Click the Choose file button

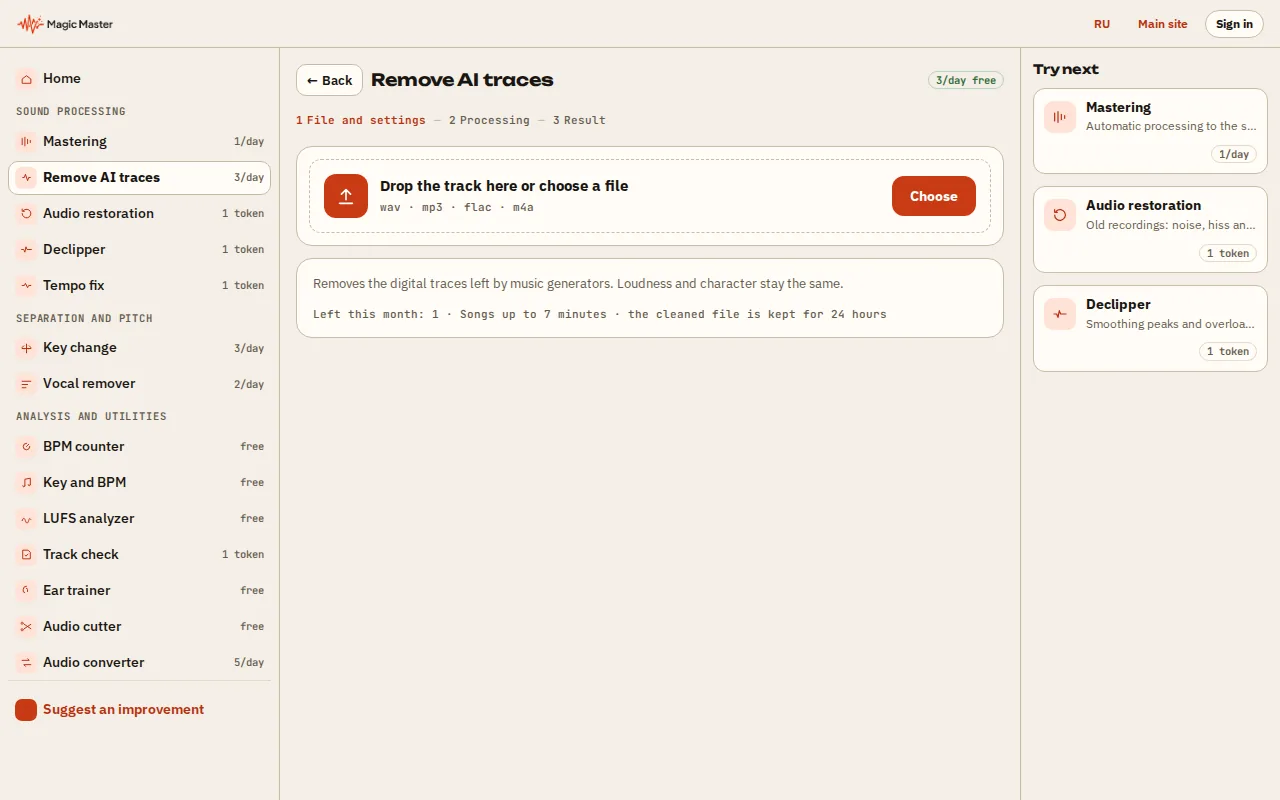point(934,196)
